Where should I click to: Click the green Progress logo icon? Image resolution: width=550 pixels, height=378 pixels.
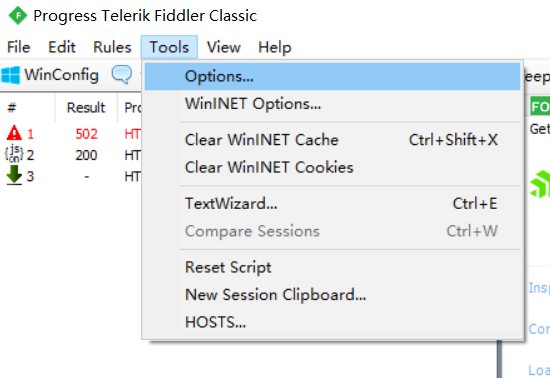point(540,184)
